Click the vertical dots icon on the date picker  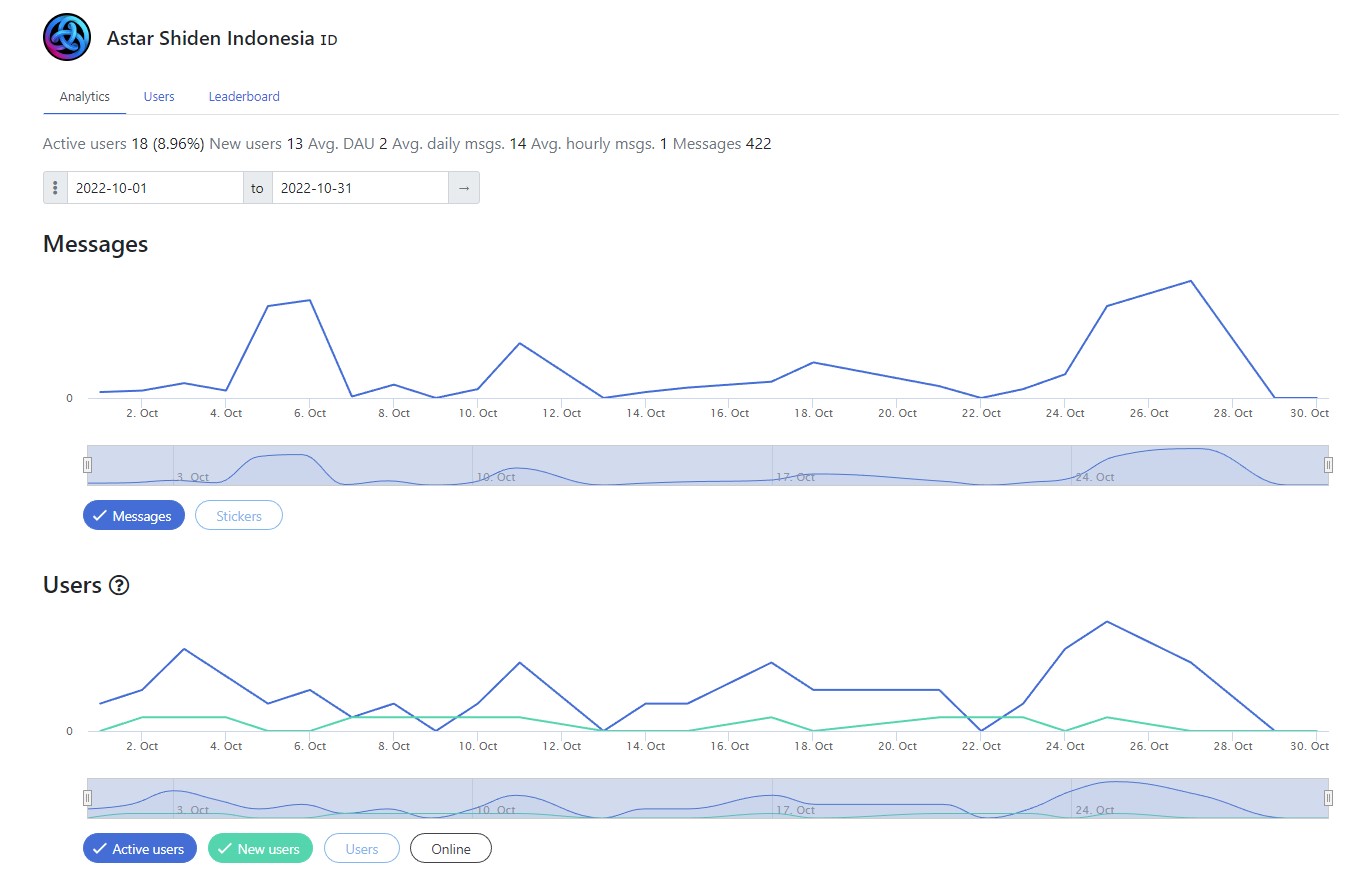[x=55, y=187]
